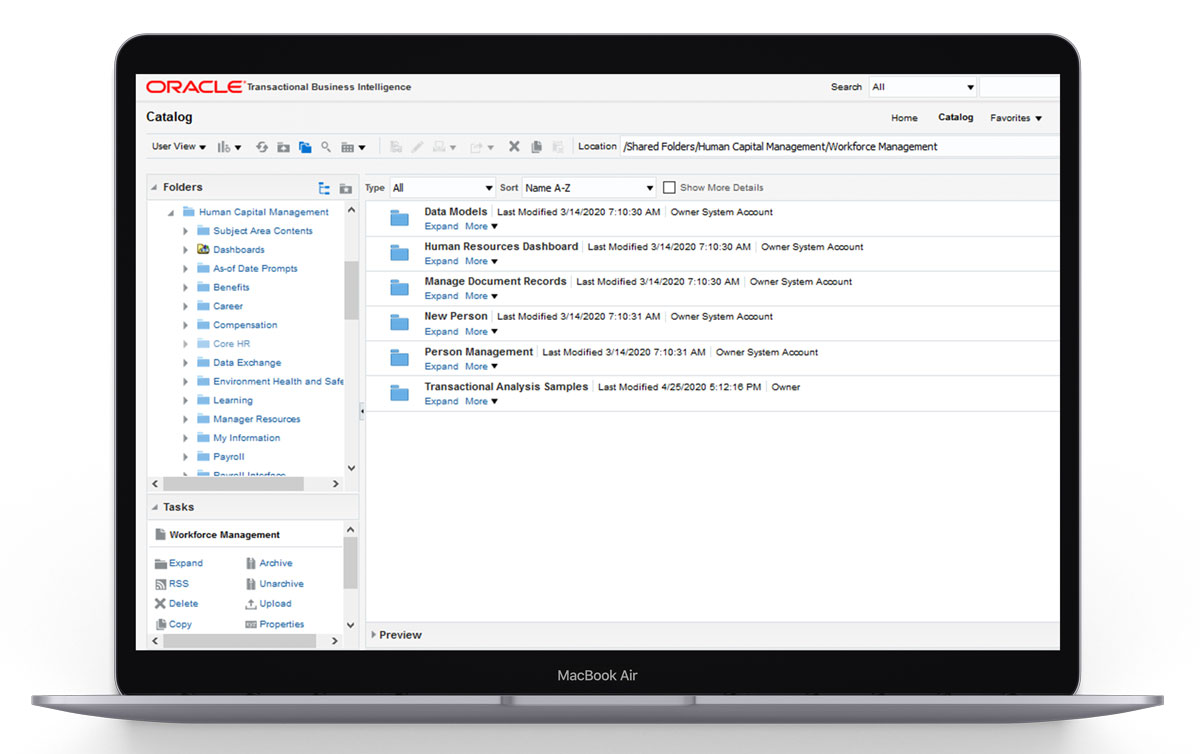Open the Favorites menu

pos(1016,118)
